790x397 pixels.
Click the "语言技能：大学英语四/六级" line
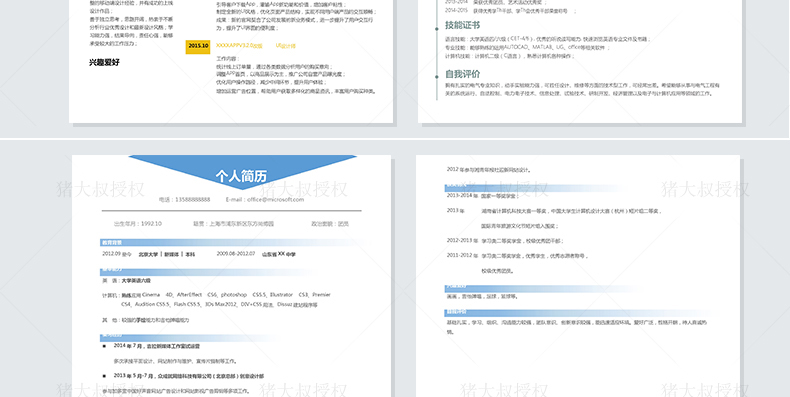coord(548,39)
